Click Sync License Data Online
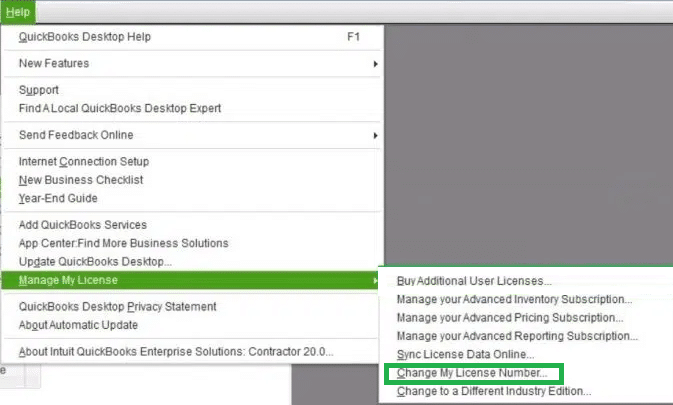This screenshot has width=673, height=405. point(465,355)
